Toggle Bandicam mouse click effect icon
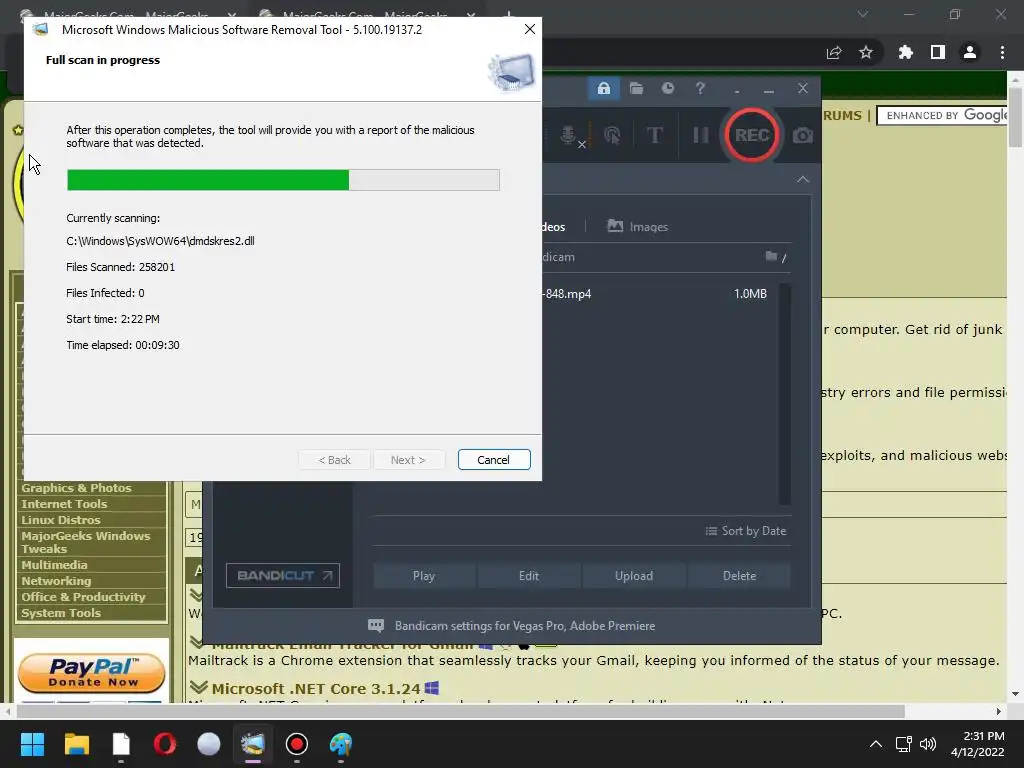Screen dimensions: 1024x768 612,135
